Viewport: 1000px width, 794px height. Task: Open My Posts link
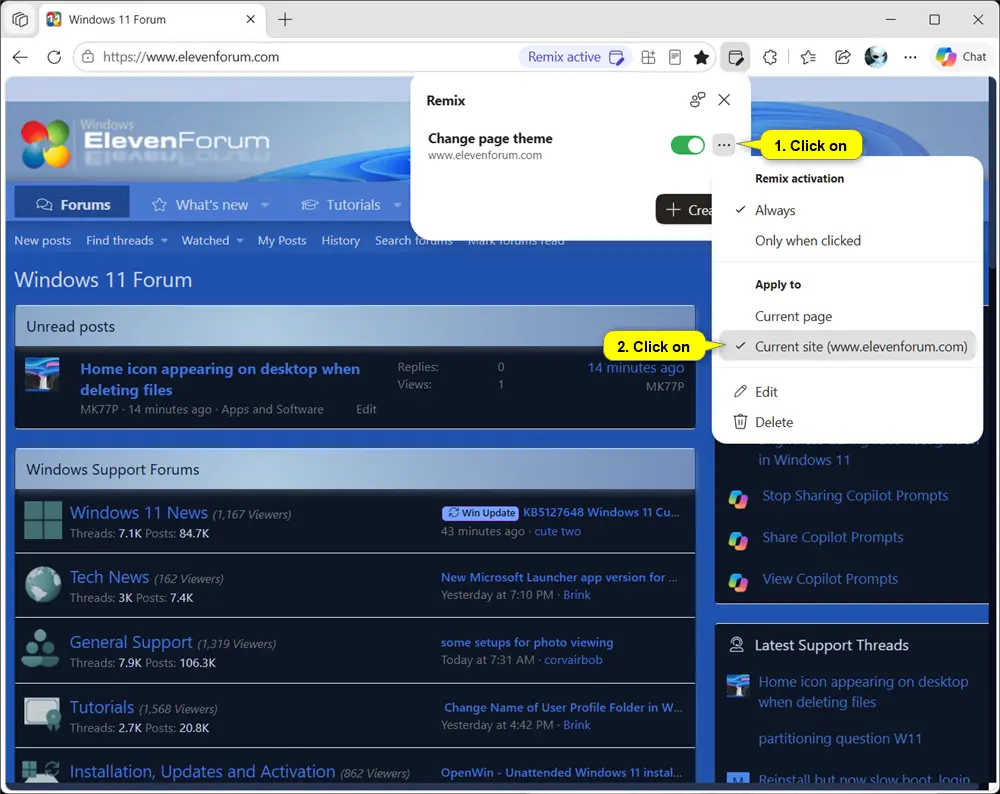click(x=282, y=240)
